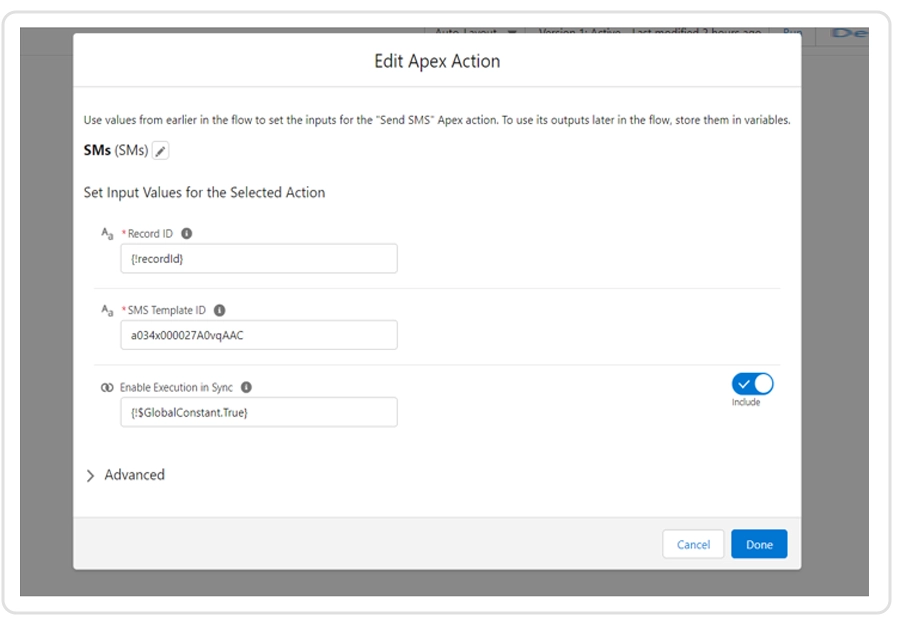Focus the Record ID input field
The height and width of the screenshot is (620, 900).
point(258,259)
